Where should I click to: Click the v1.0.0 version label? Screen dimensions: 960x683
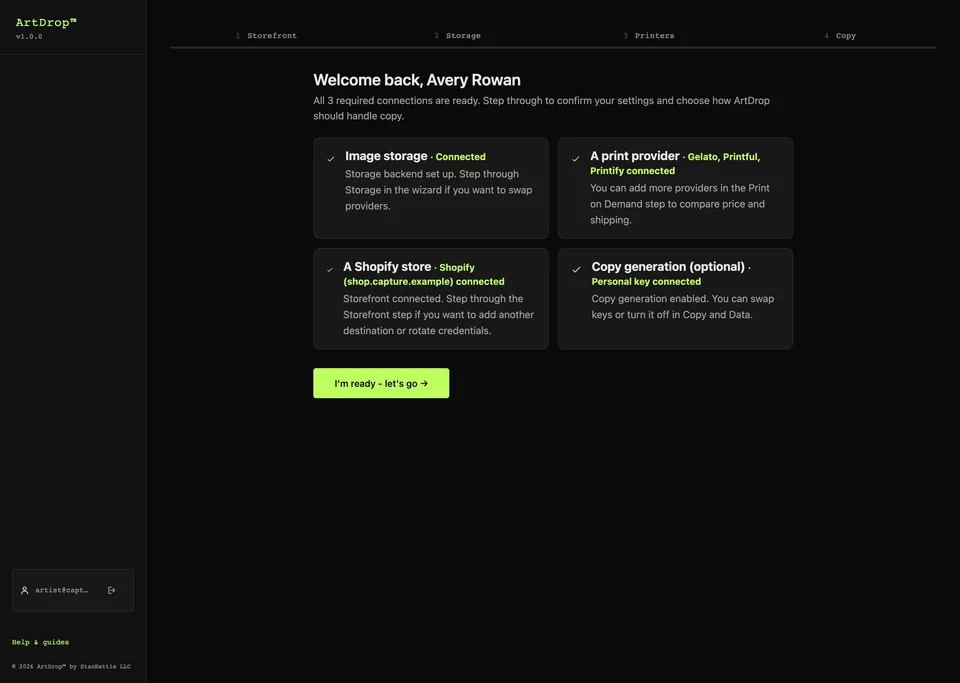coord(29,37)
